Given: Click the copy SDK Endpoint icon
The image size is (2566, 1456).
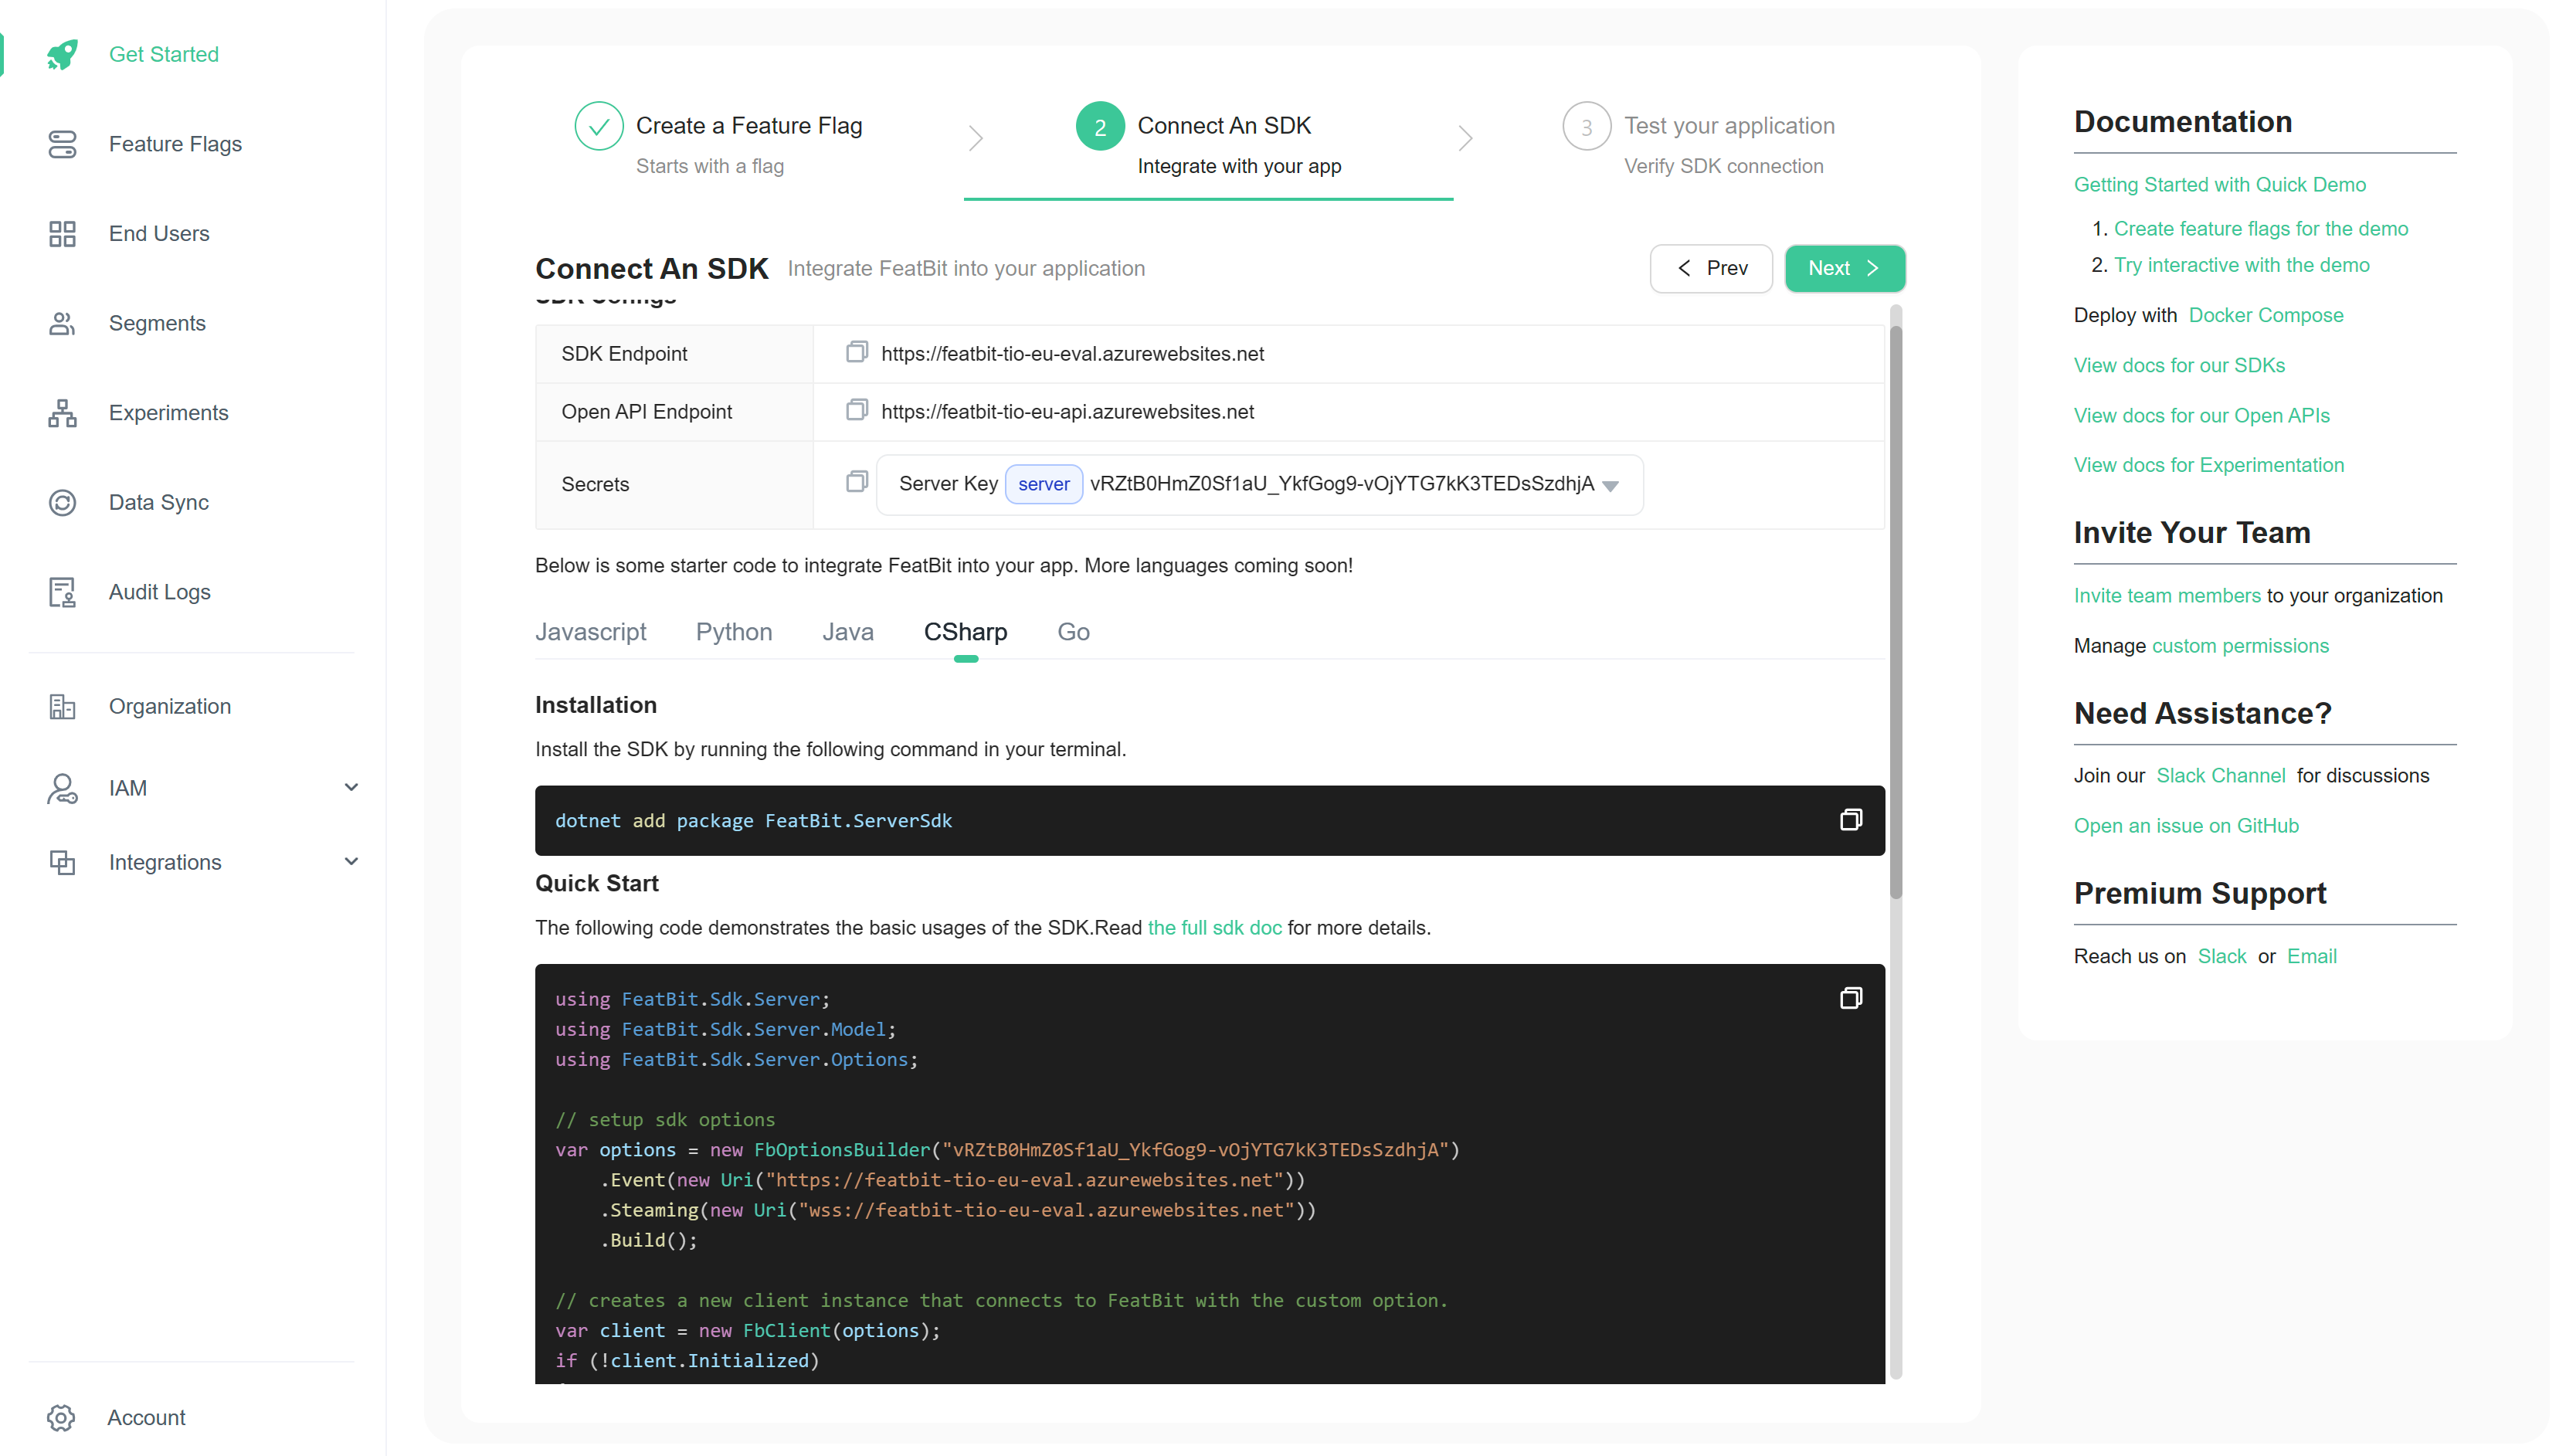Looking at the screenshot, I should pyautogui.click(x=855, y=352).
